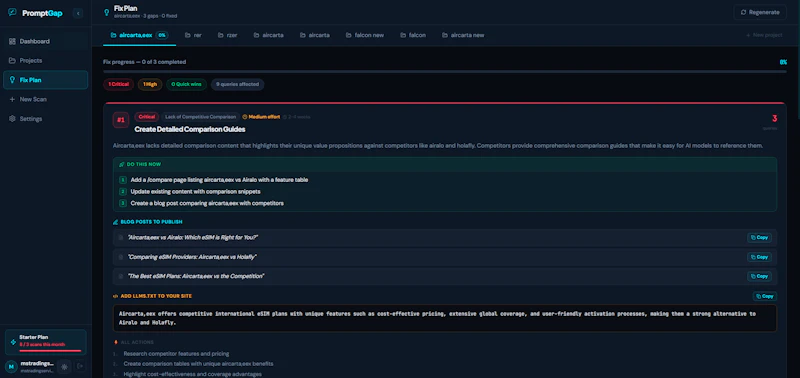Click 'Create comparison tables with unique aircarta,eex benefits'

[x=198, y=364]
